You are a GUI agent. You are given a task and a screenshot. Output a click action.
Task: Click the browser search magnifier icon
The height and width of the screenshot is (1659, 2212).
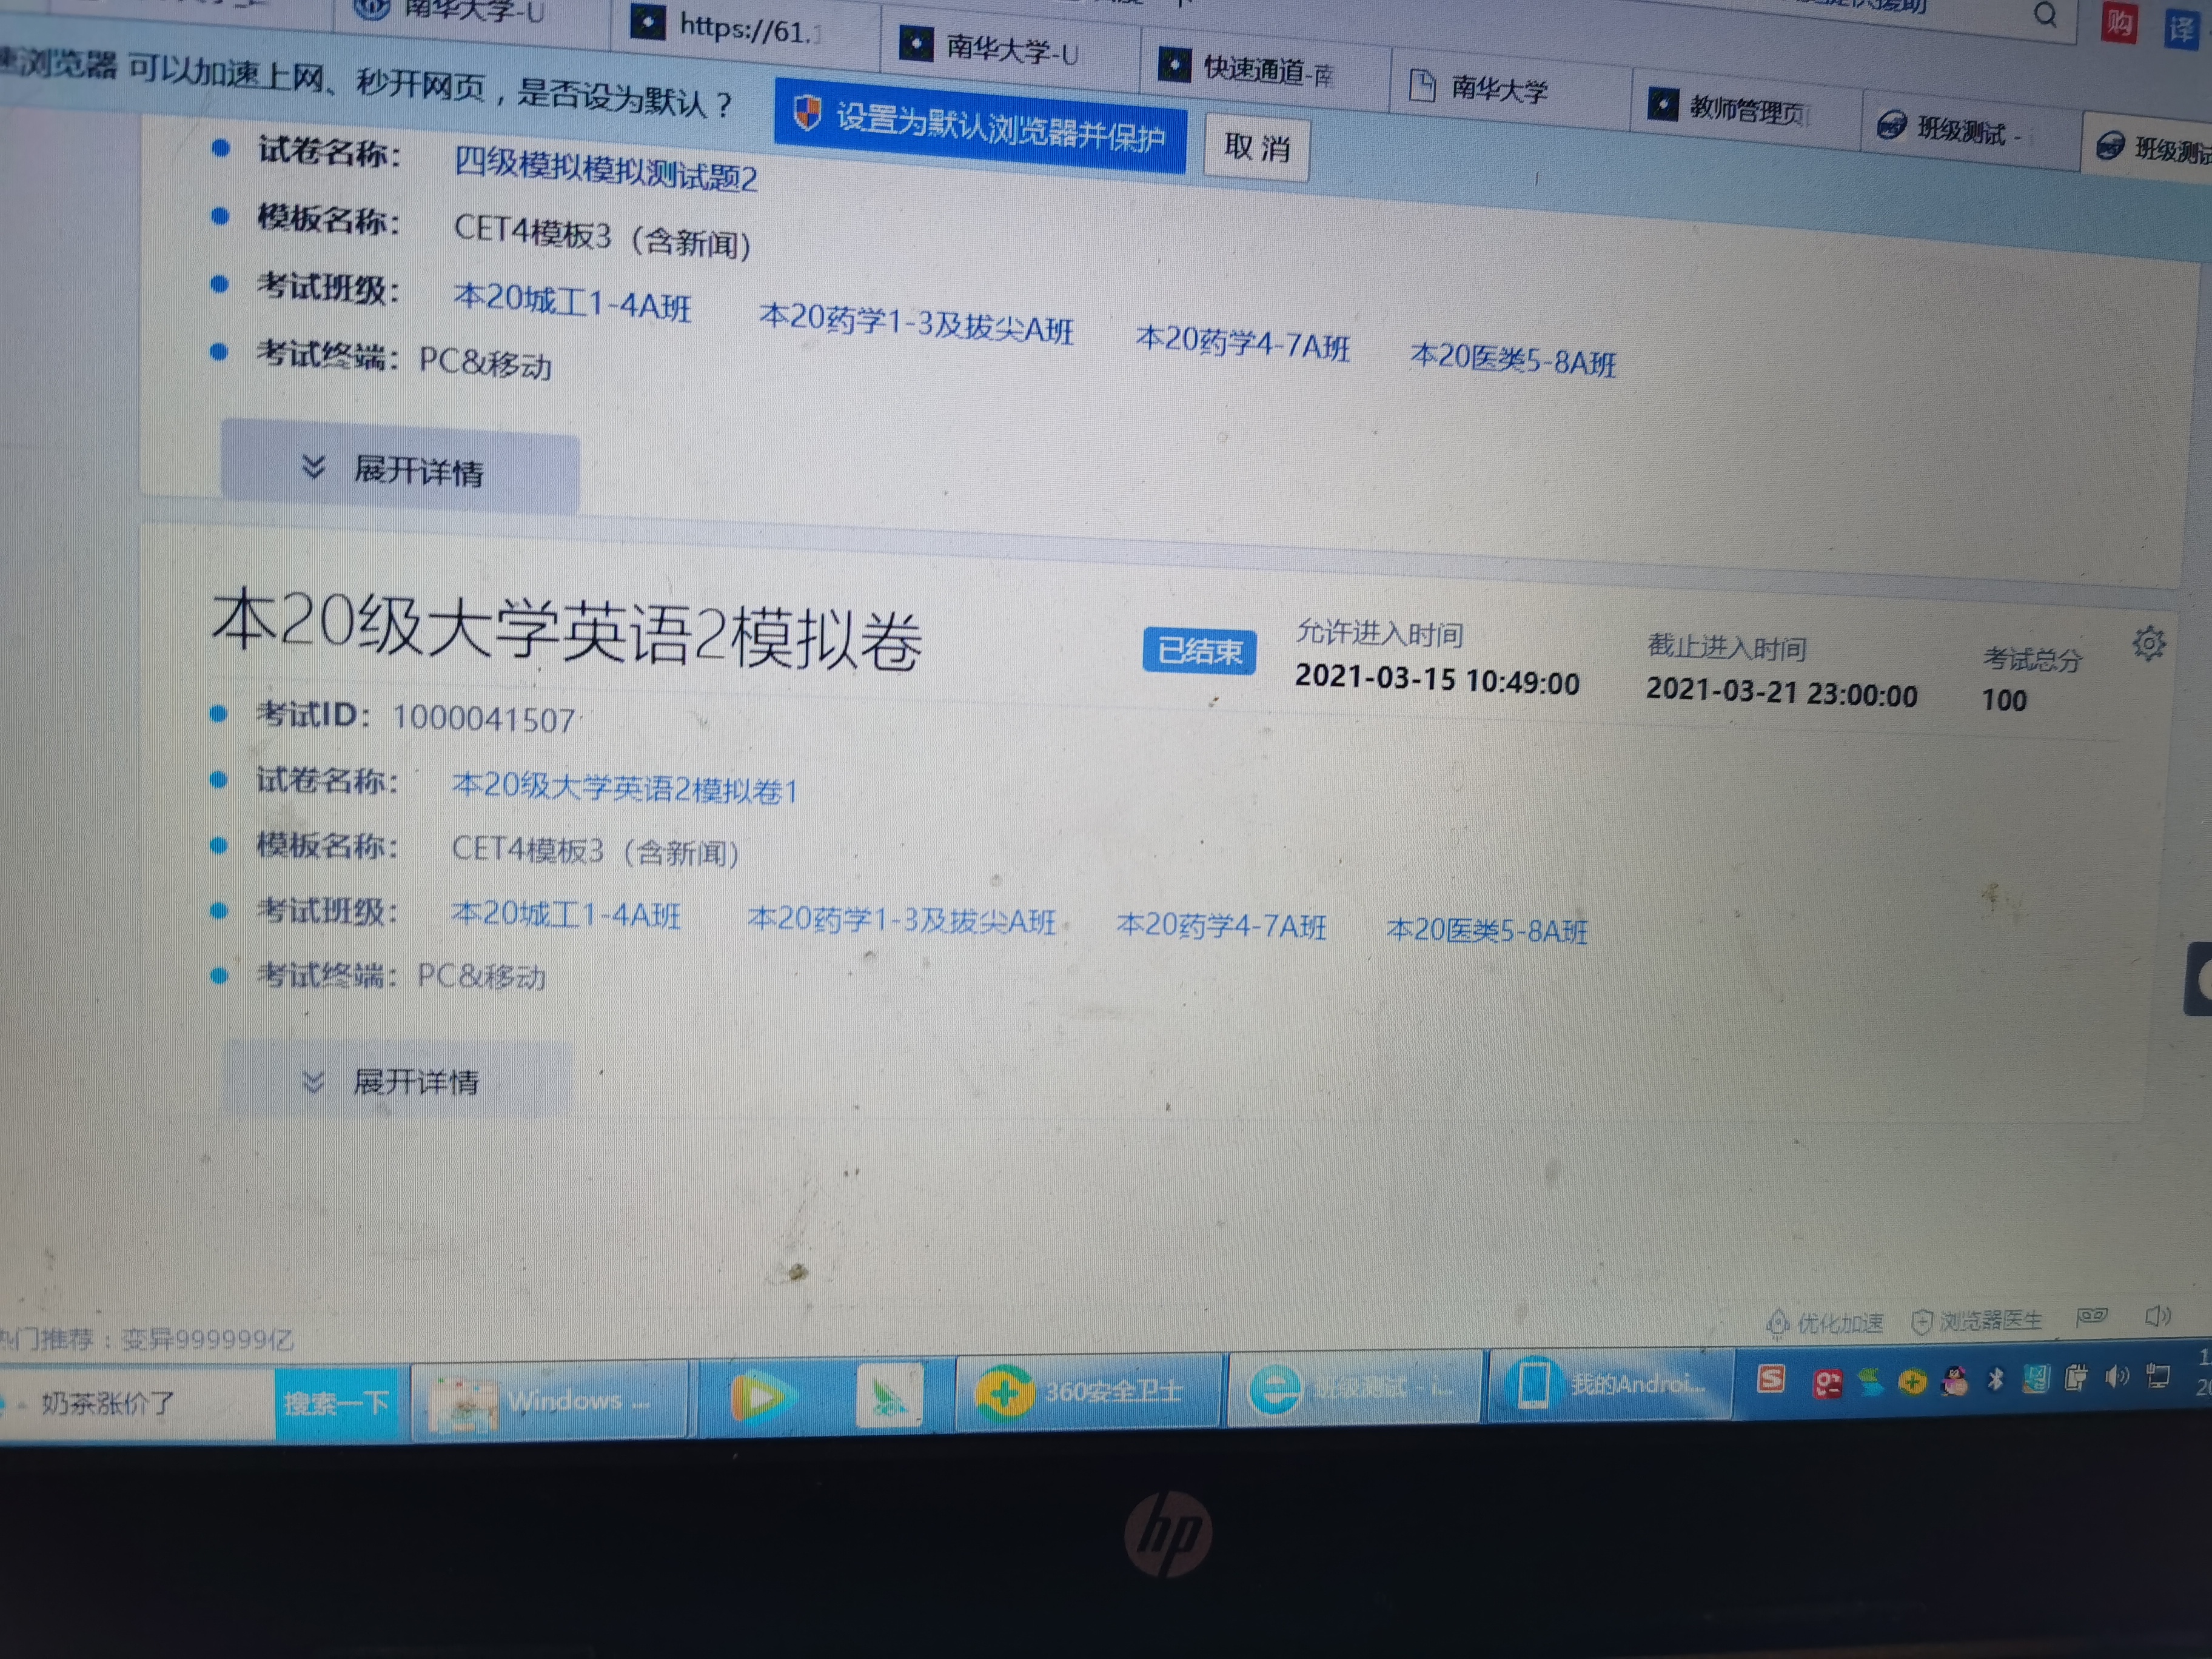[x=2045, y=14]
